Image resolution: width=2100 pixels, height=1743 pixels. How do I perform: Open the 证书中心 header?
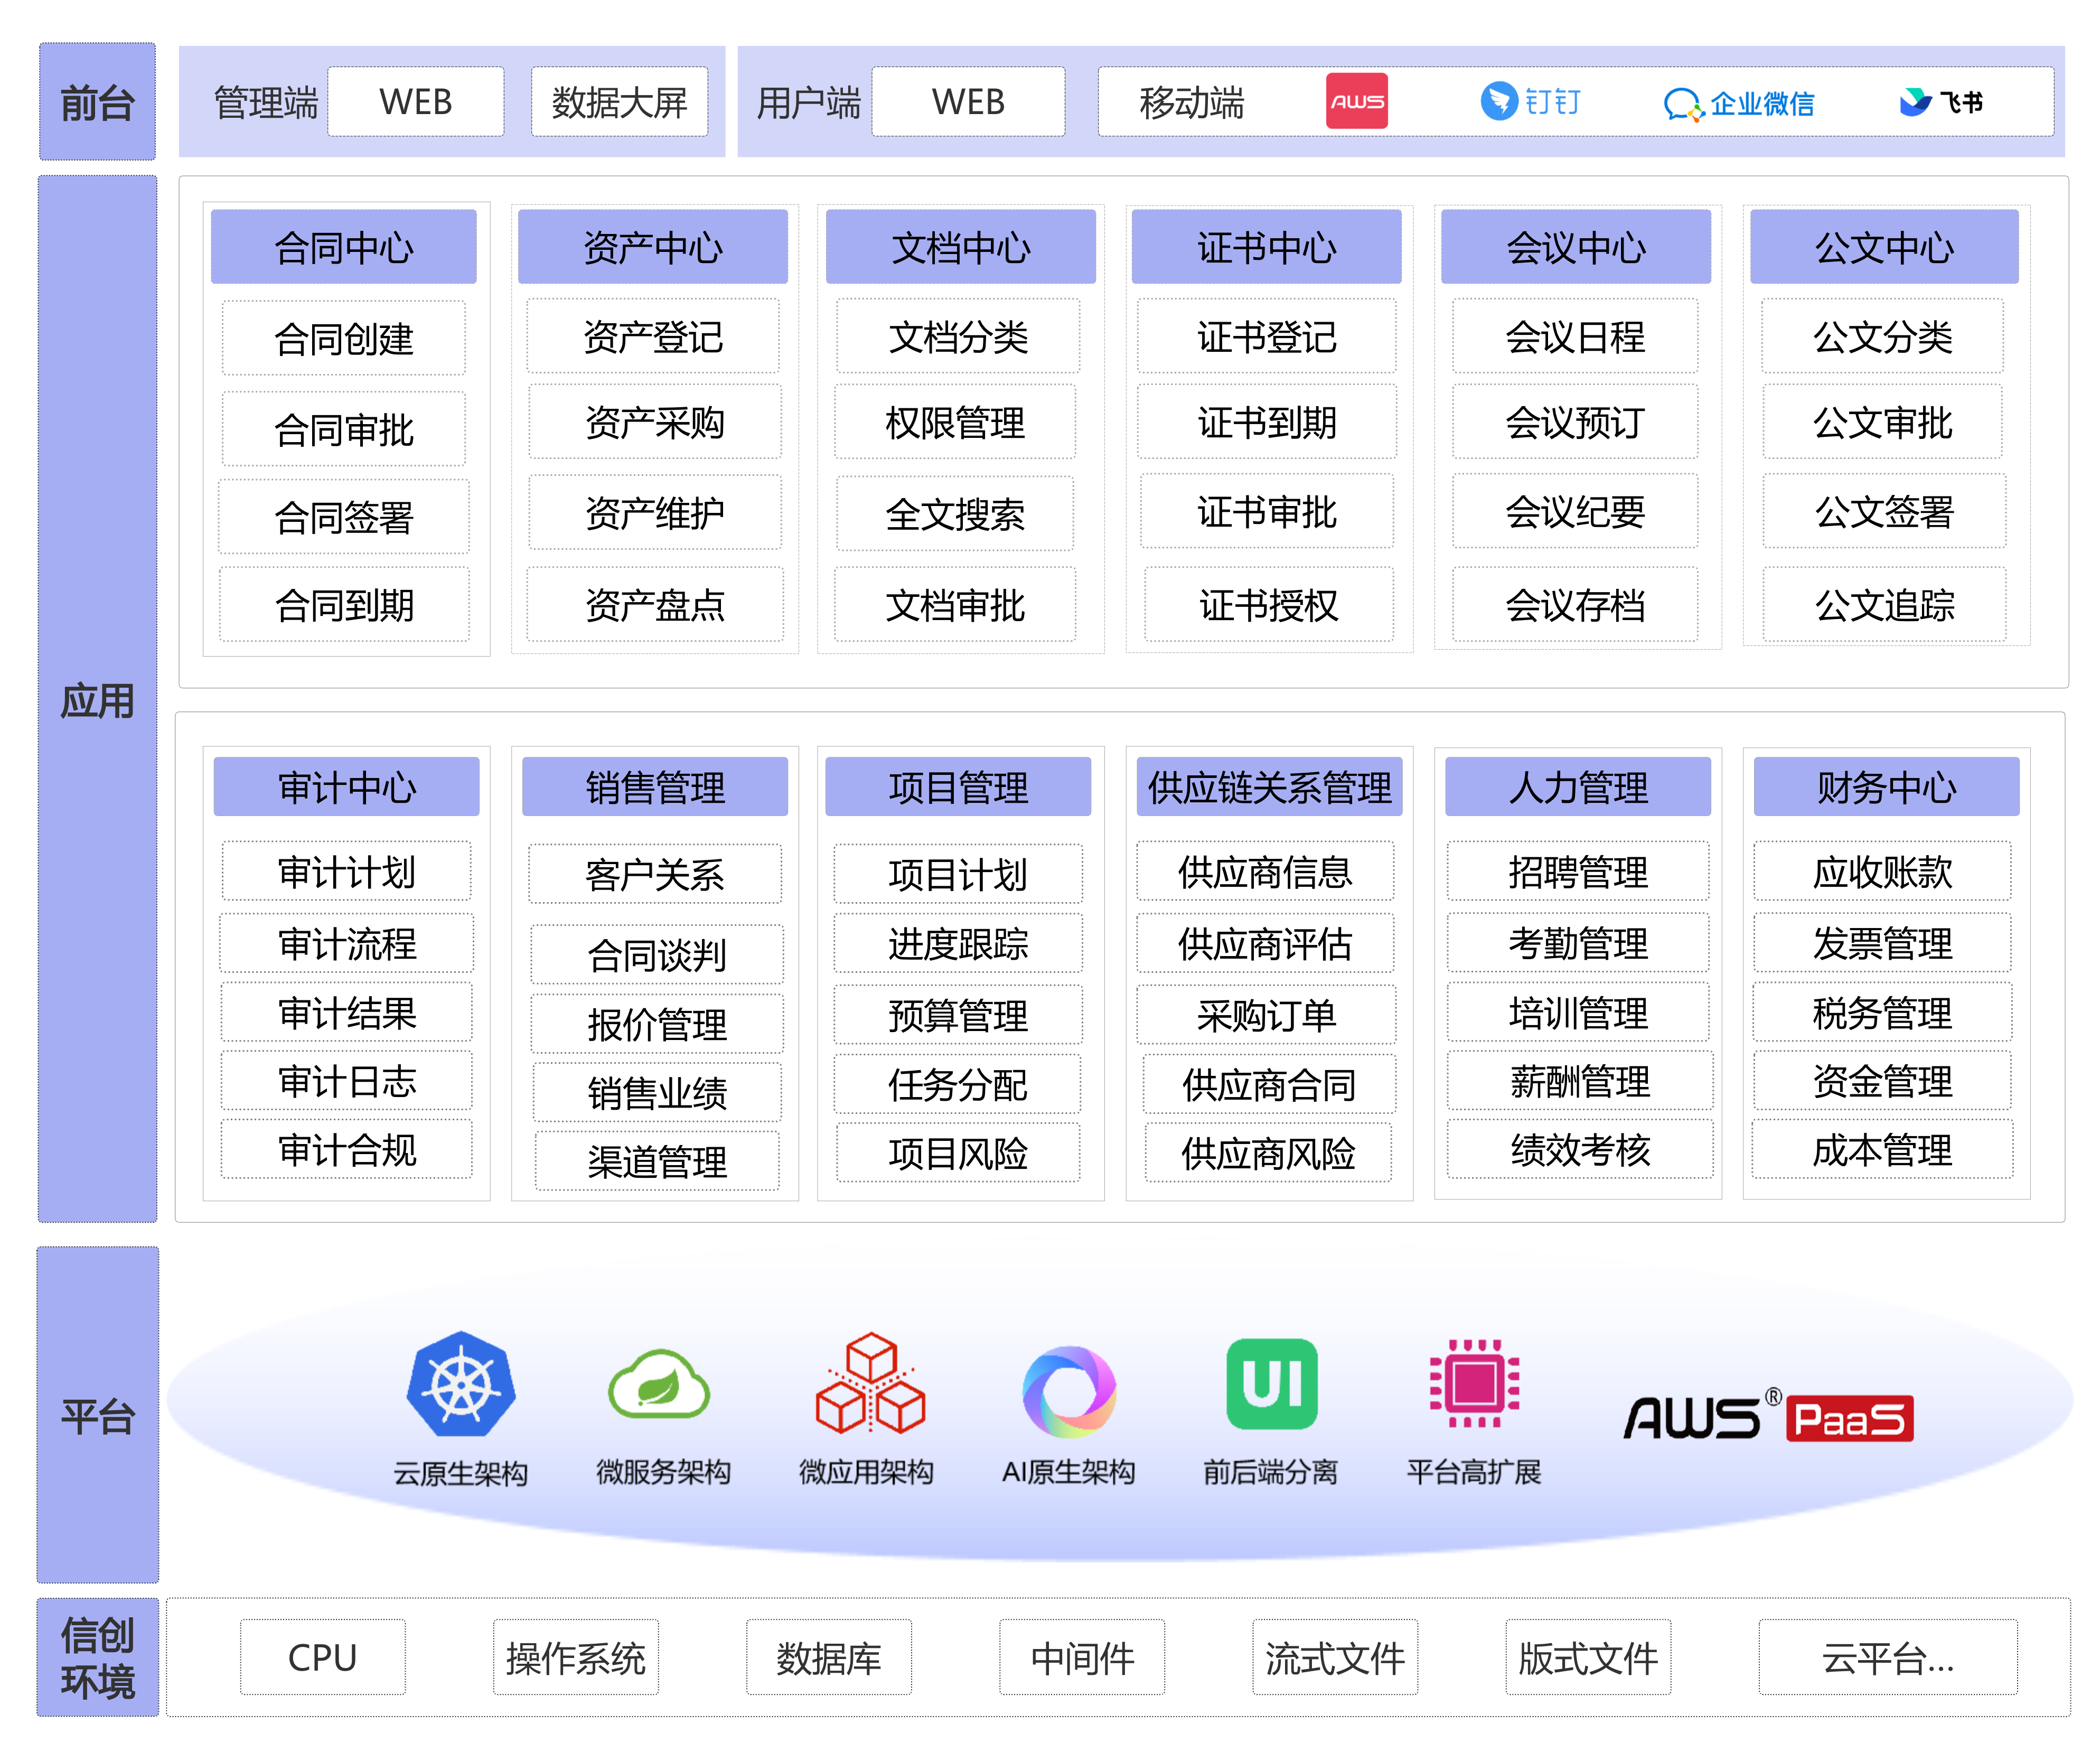point(1266,247)
